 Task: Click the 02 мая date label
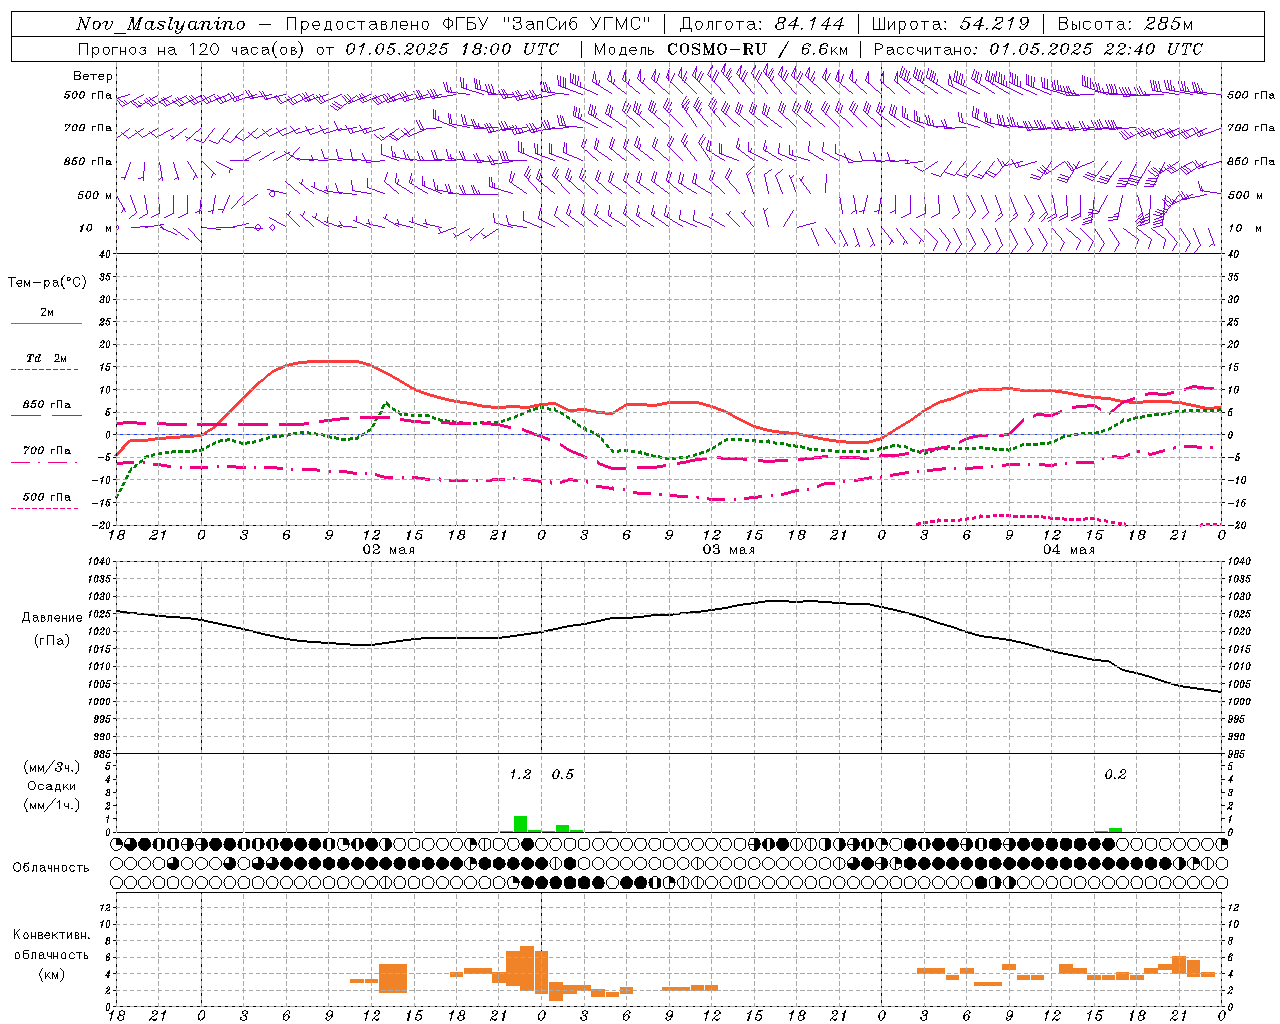[388, 550]
